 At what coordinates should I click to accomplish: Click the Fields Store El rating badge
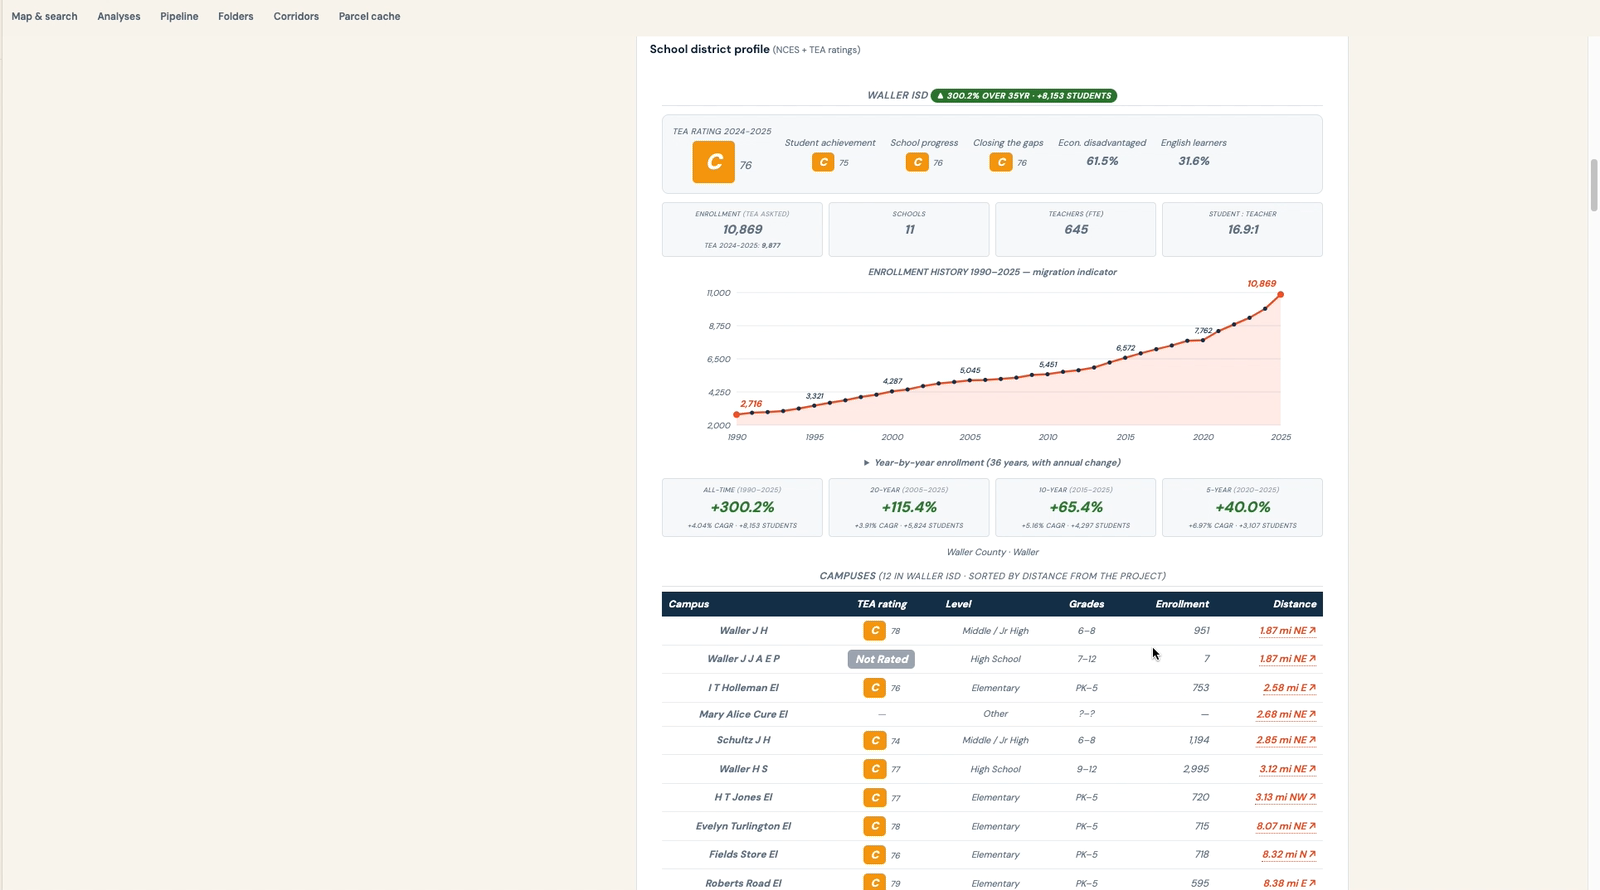pos(874,854)
